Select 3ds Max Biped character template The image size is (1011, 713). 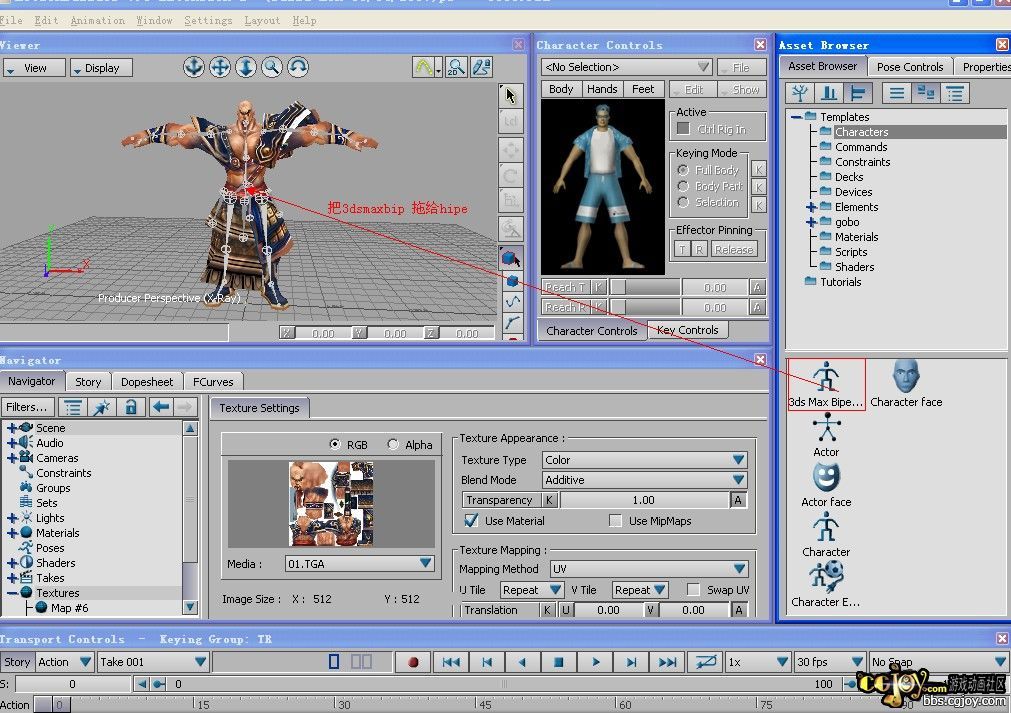(x=826, y=385)
